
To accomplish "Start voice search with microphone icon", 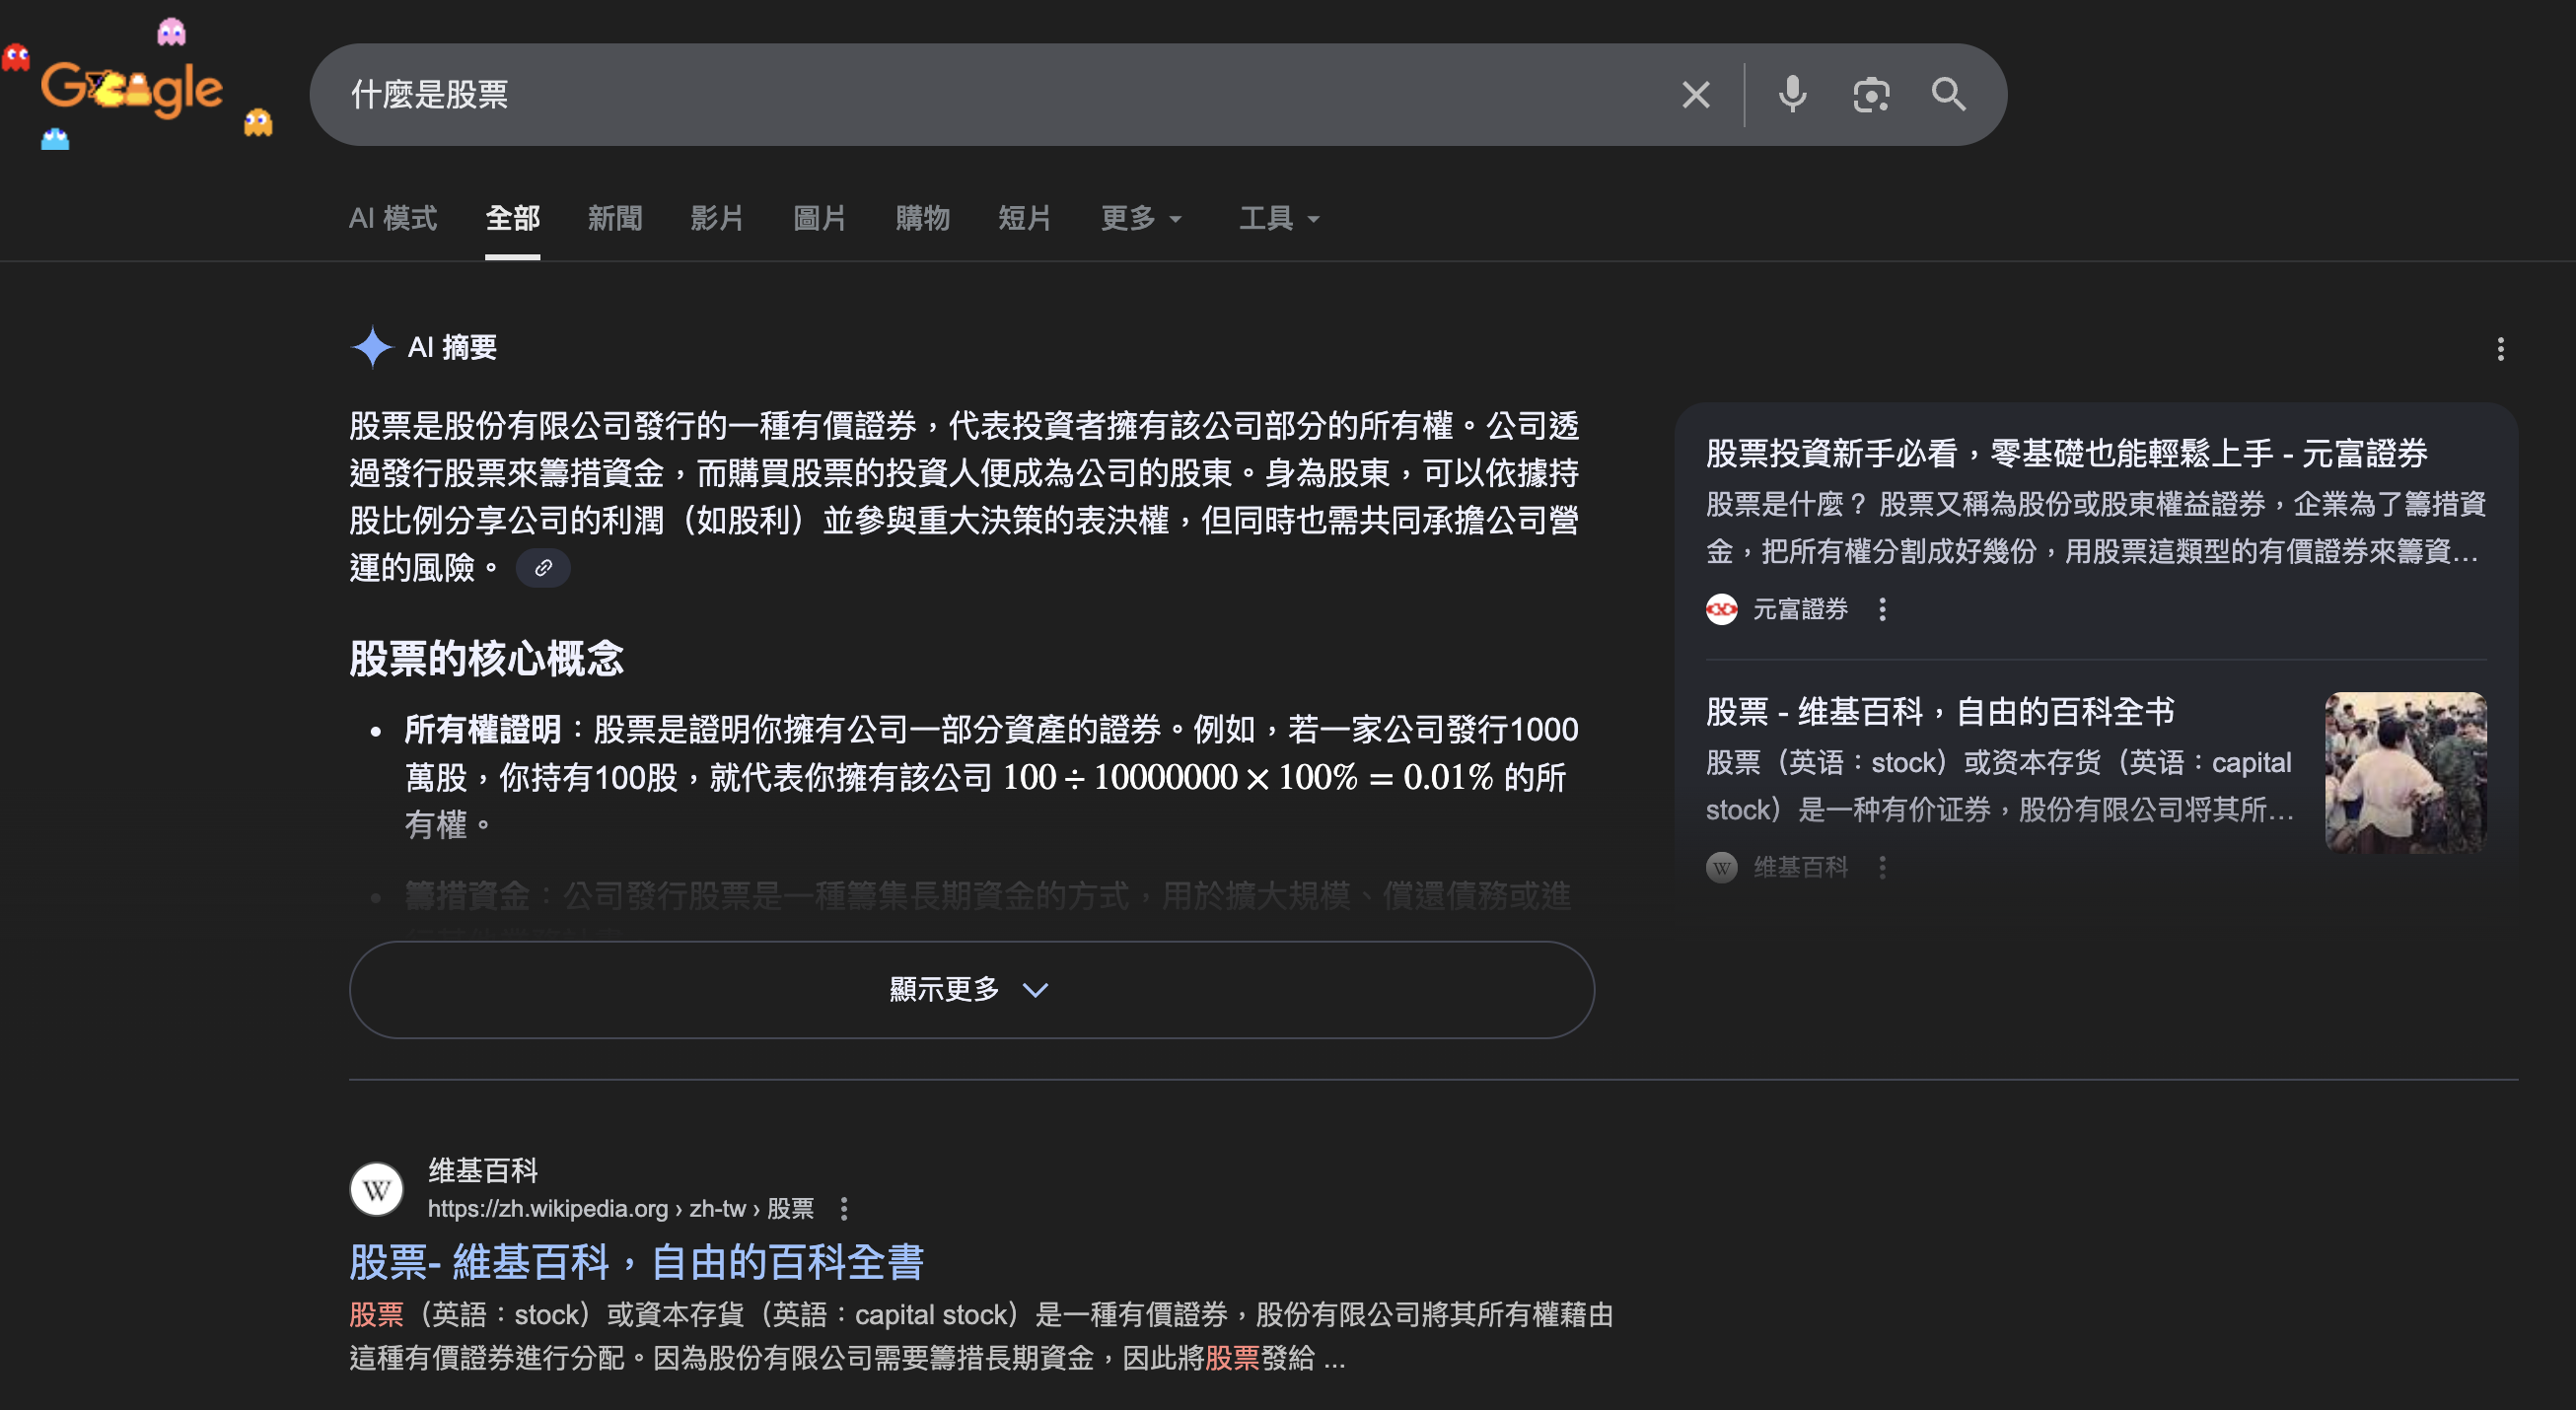I will (1792, 95).
